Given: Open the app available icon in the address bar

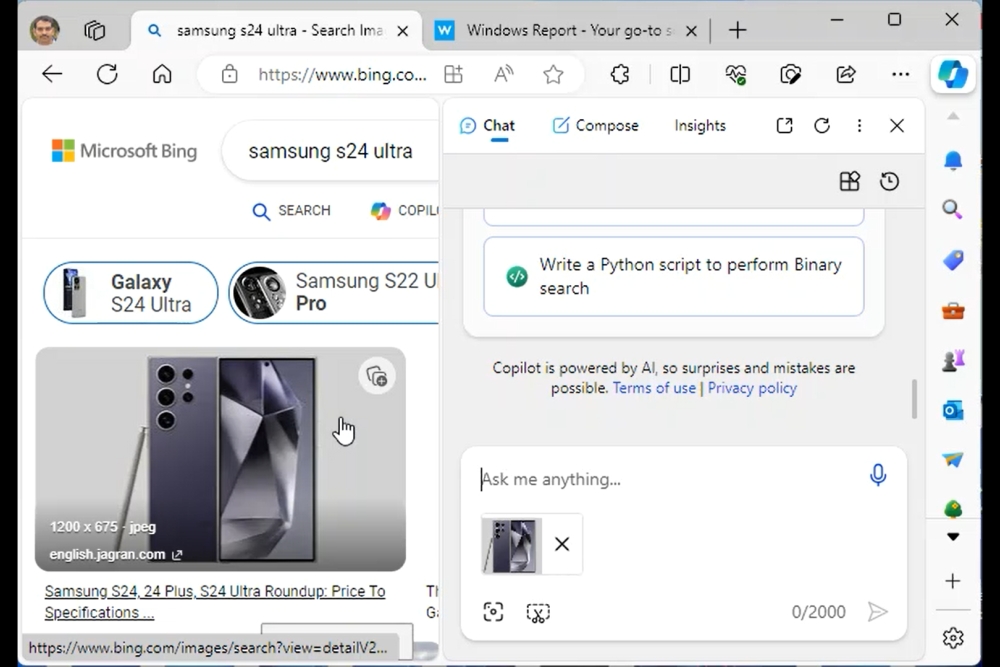Looking at the screenshot, I should click(453, 75).
